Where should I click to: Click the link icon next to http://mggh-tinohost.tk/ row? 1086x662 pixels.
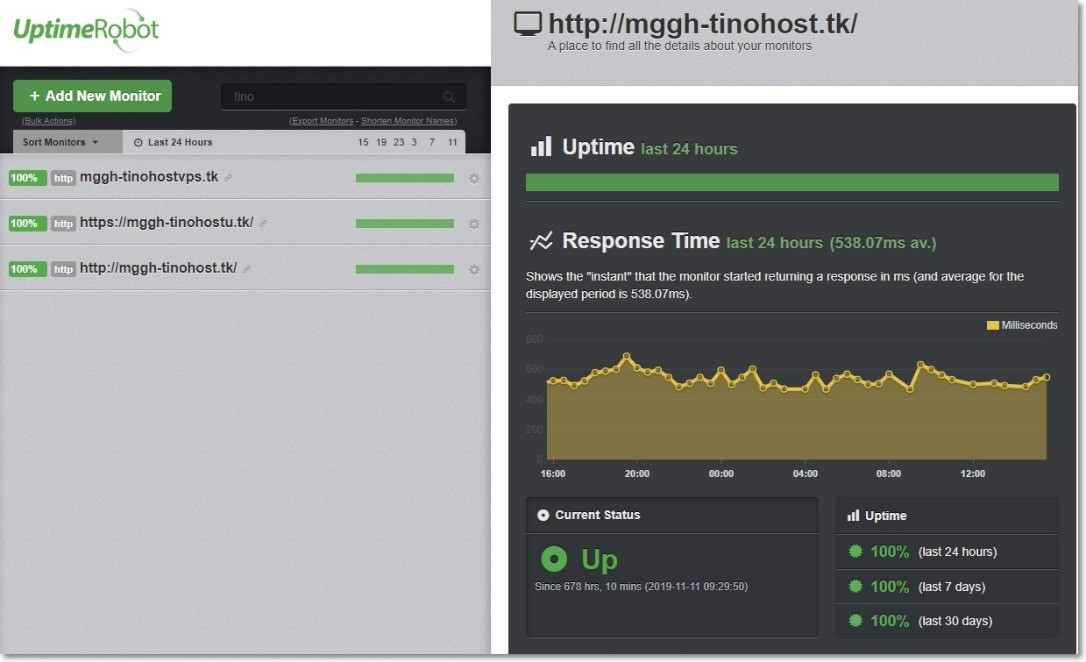tap(247, 269)
